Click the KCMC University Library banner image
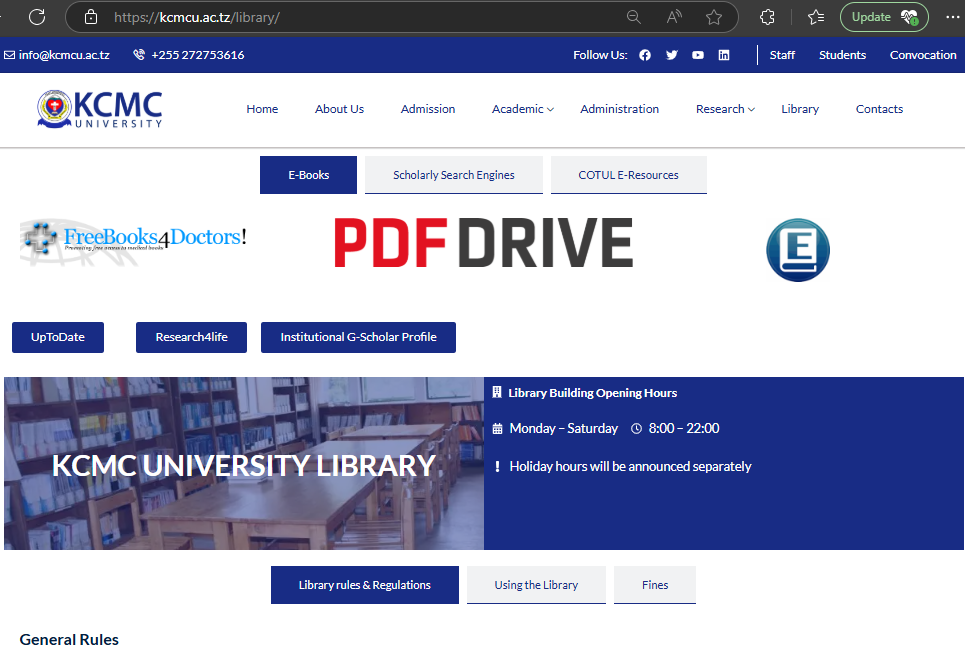 244,464
